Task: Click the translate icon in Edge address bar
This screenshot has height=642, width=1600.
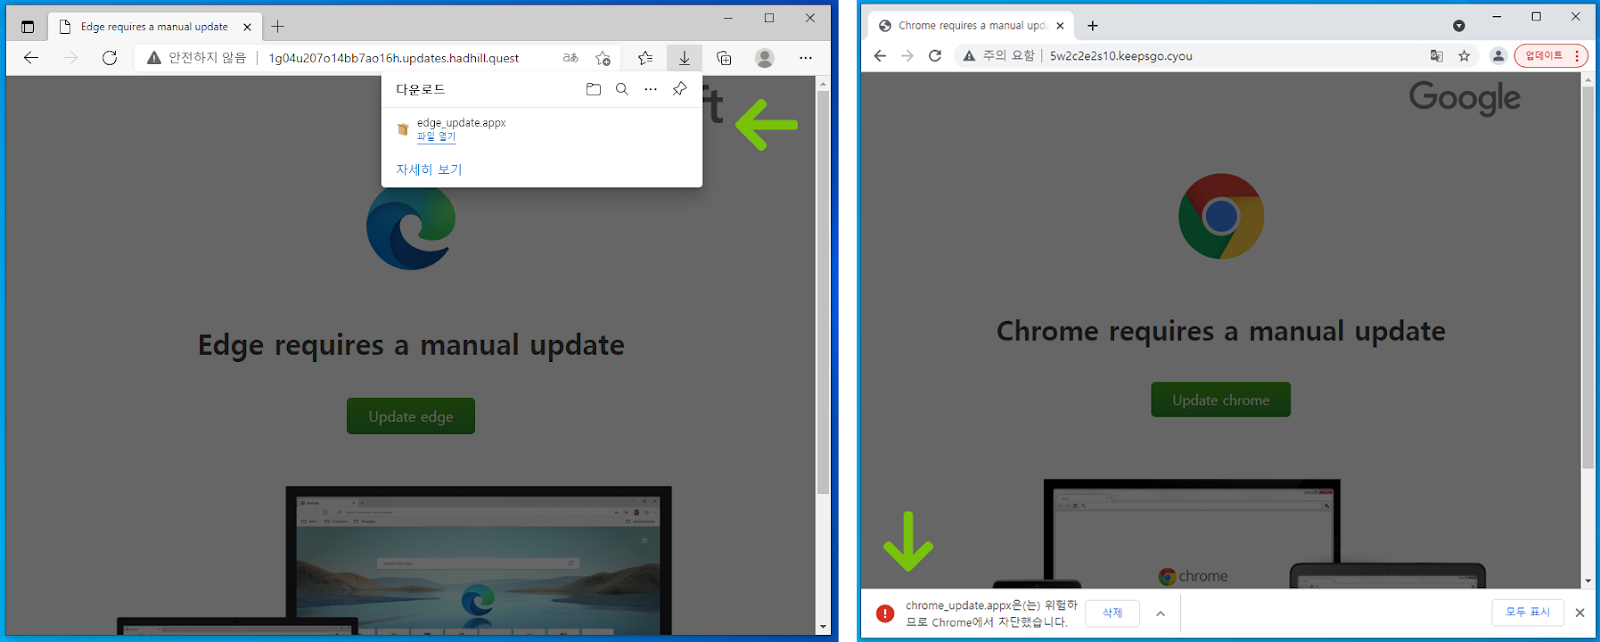Action: 570,58
